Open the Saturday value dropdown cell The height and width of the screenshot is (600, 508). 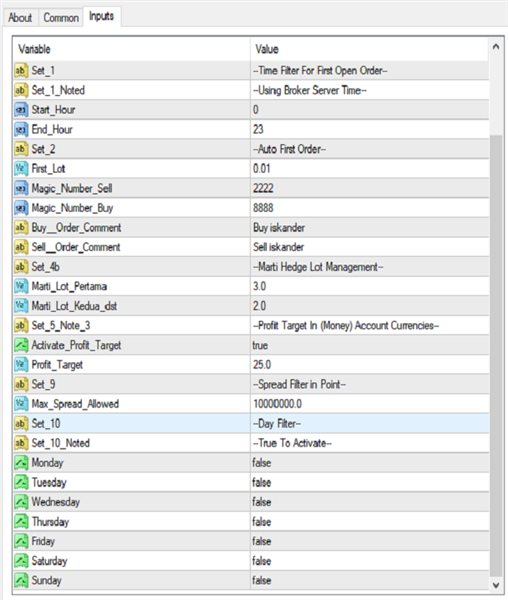coord(370,561)
